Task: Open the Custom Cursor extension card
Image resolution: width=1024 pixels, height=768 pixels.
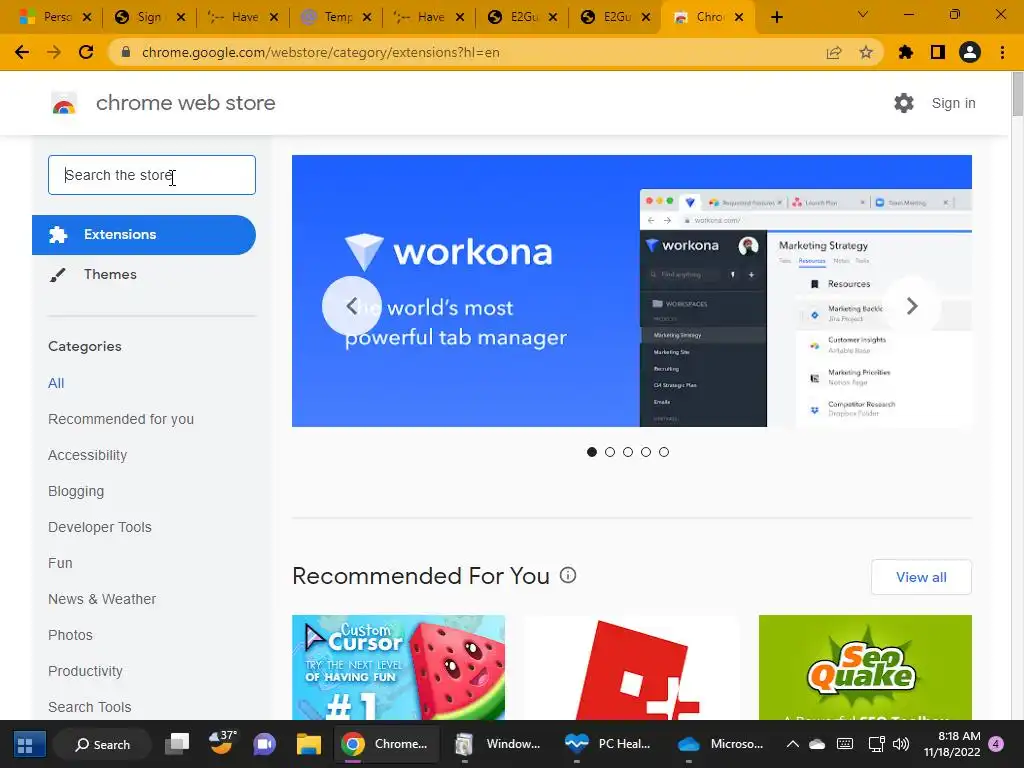Action: point(398,667)
